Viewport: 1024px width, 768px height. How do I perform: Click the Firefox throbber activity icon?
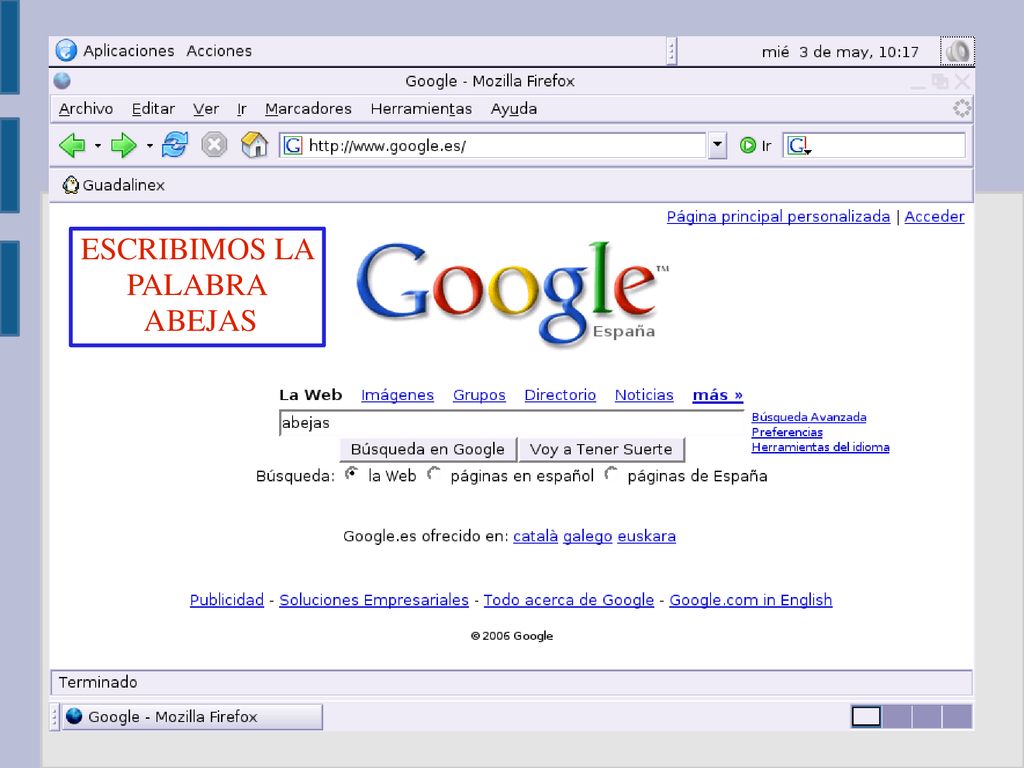(x=961, y=108)
